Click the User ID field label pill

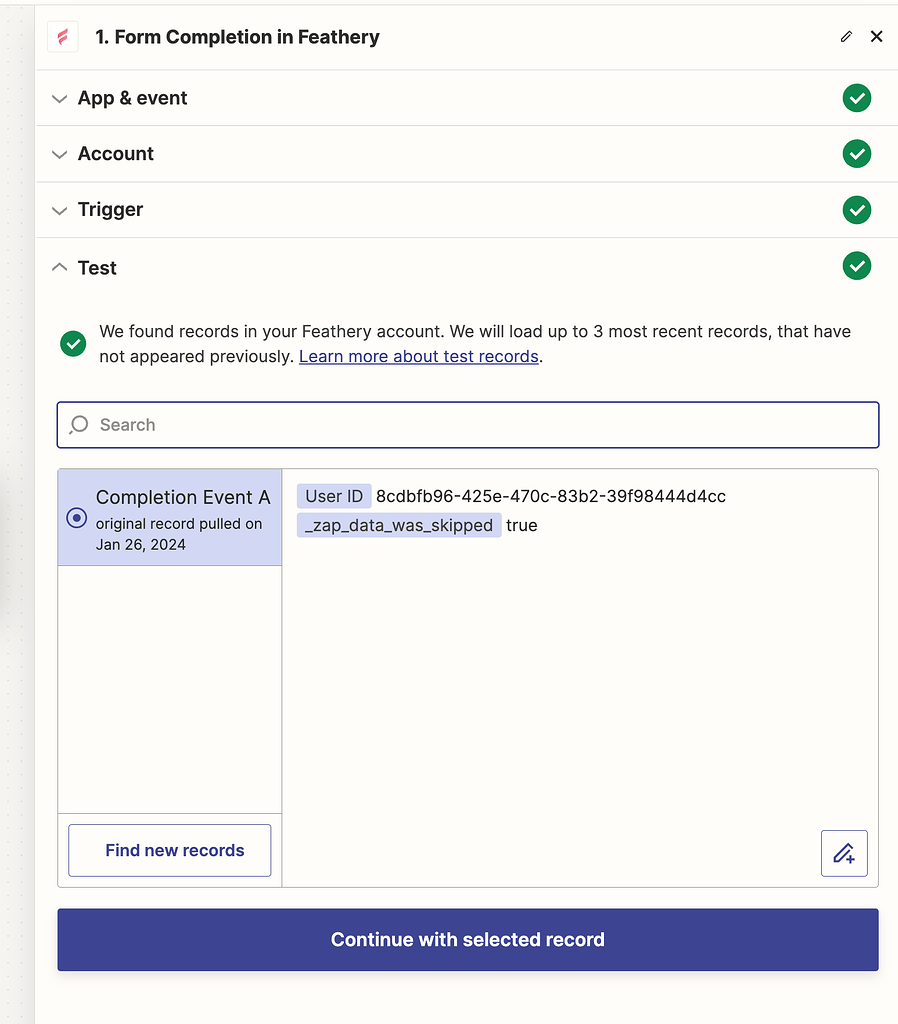[334, 496]
